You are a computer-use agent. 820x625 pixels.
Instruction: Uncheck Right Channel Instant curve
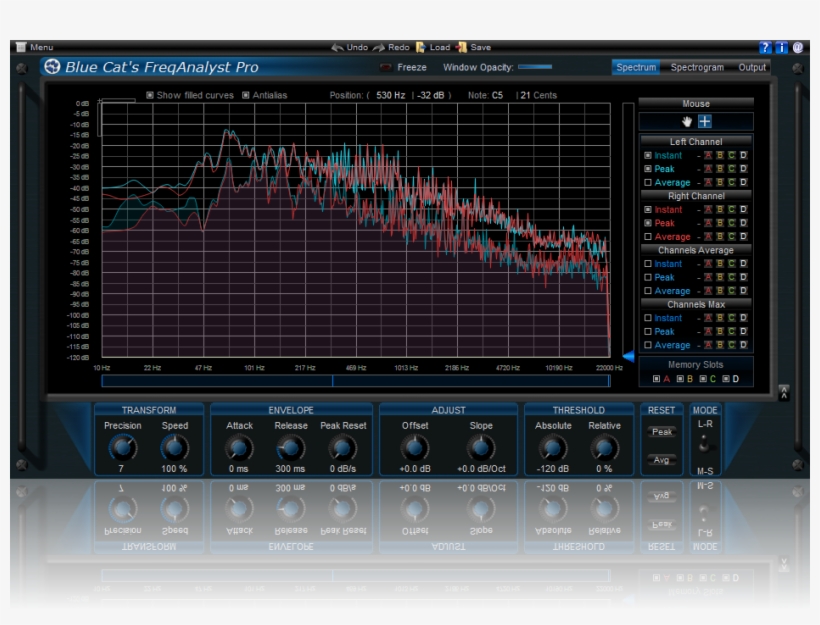(648, 209)
